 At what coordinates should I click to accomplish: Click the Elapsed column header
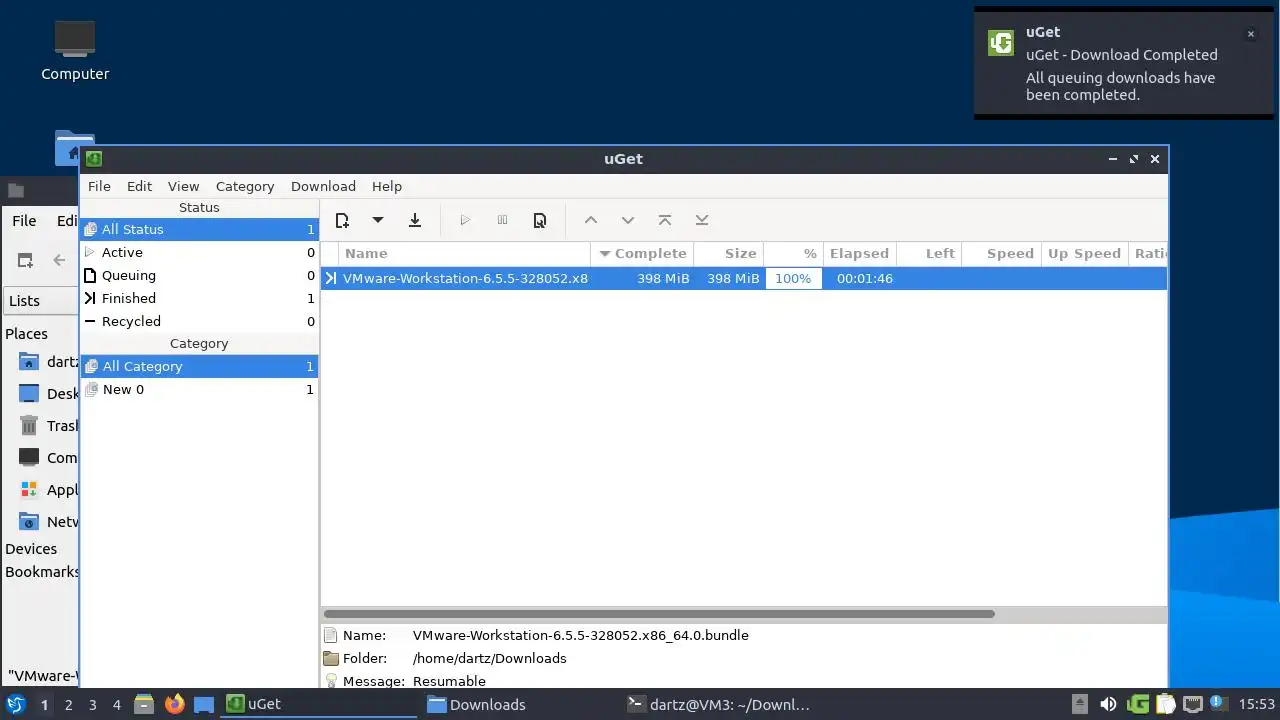[x=859, y=253]
